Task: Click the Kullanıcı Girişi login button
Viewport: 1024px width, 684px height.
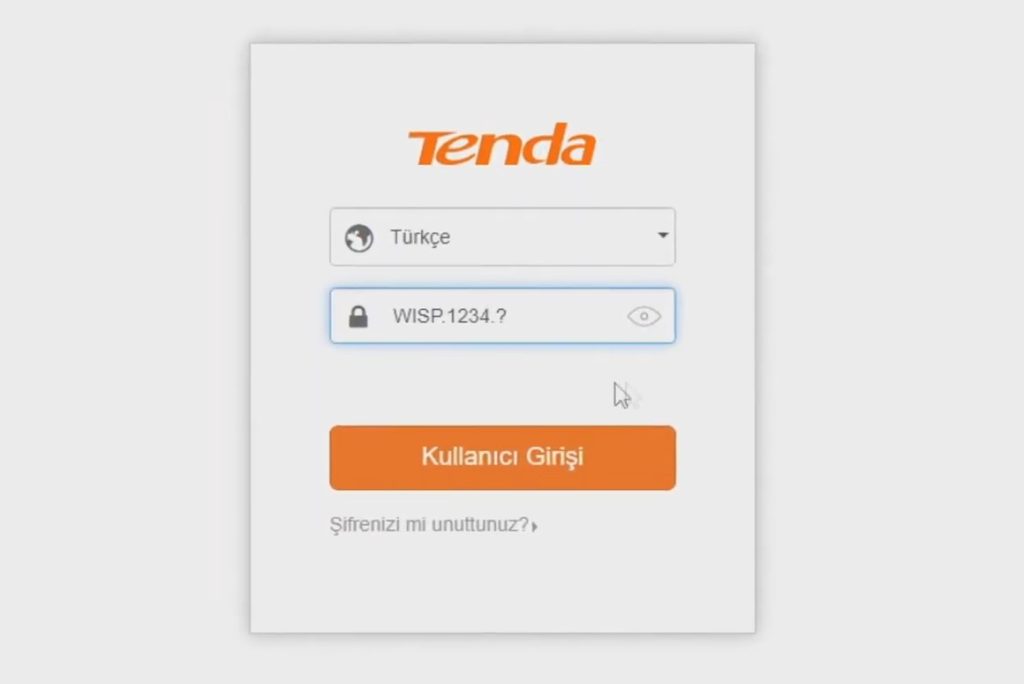Action: tap(502, 457)
